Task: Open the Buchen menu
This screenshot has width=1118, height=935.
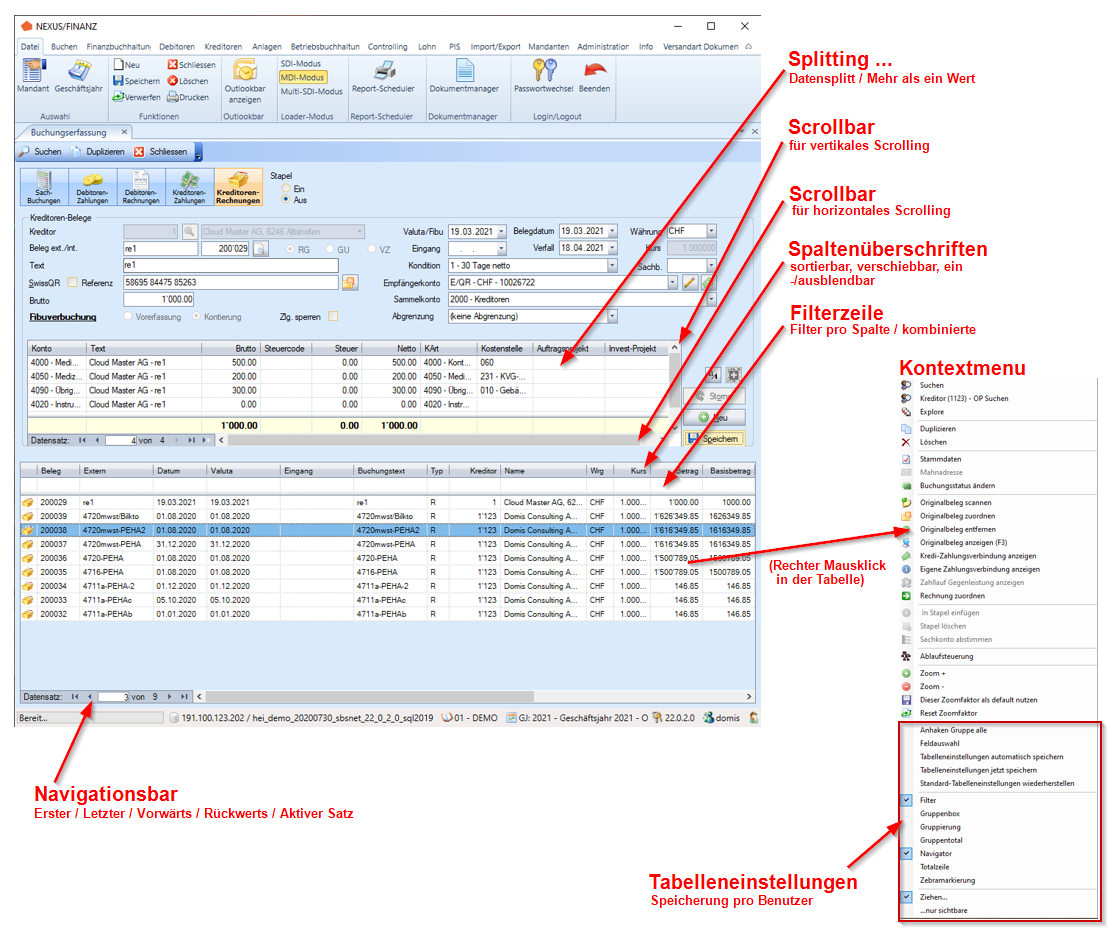Action: tap(64, 46)
